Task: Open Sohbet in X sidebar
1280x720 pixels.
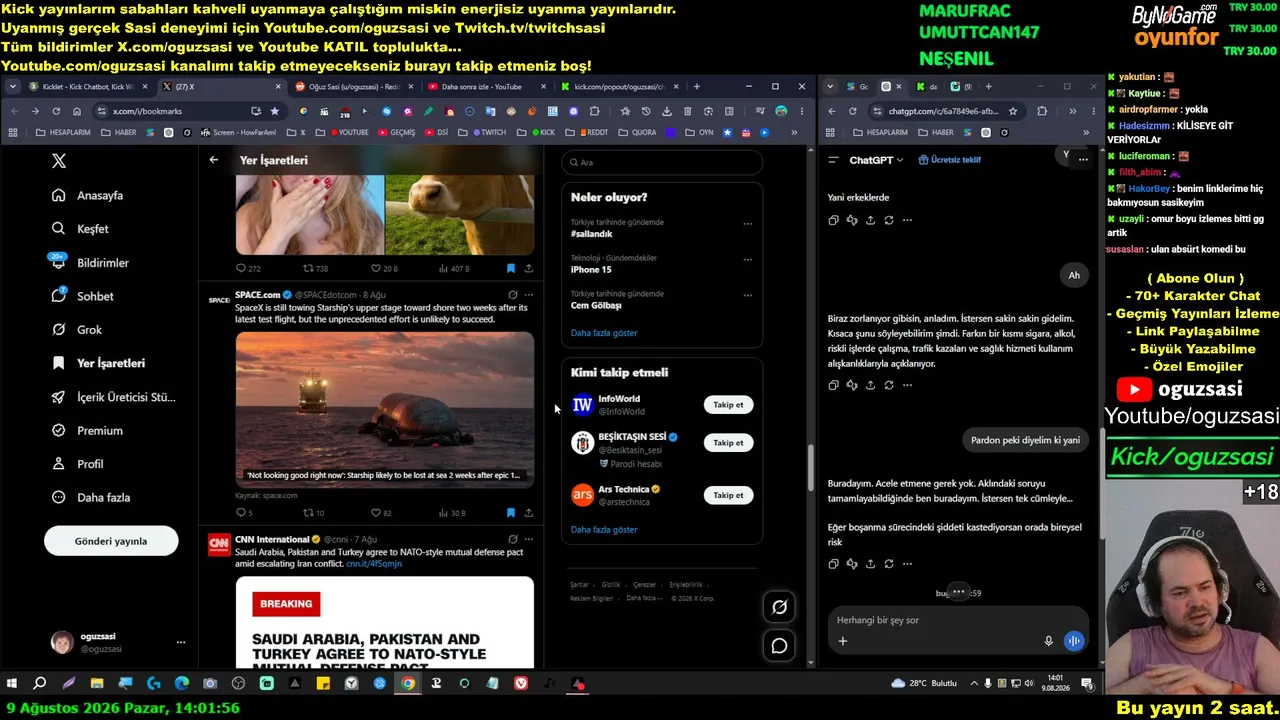Action: click(83, 296)
